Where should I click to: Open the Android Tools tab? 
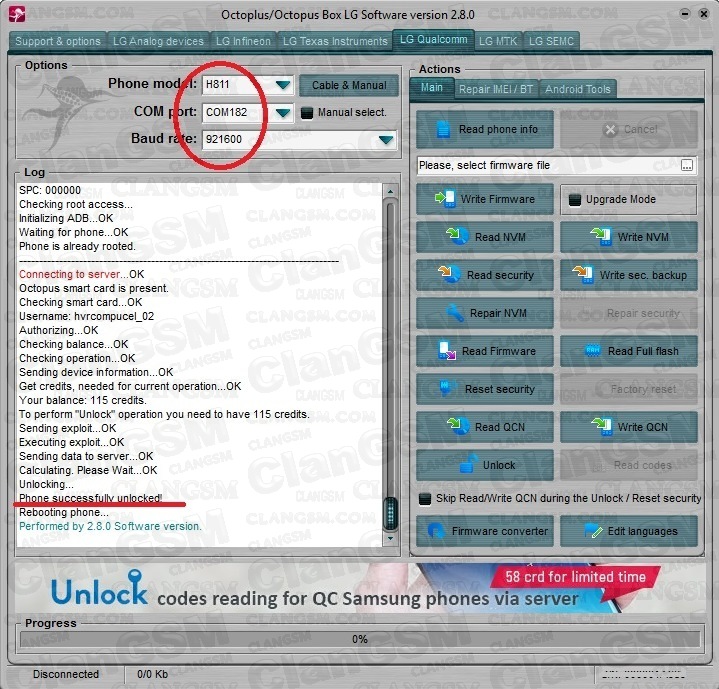(x=578, y=89)
